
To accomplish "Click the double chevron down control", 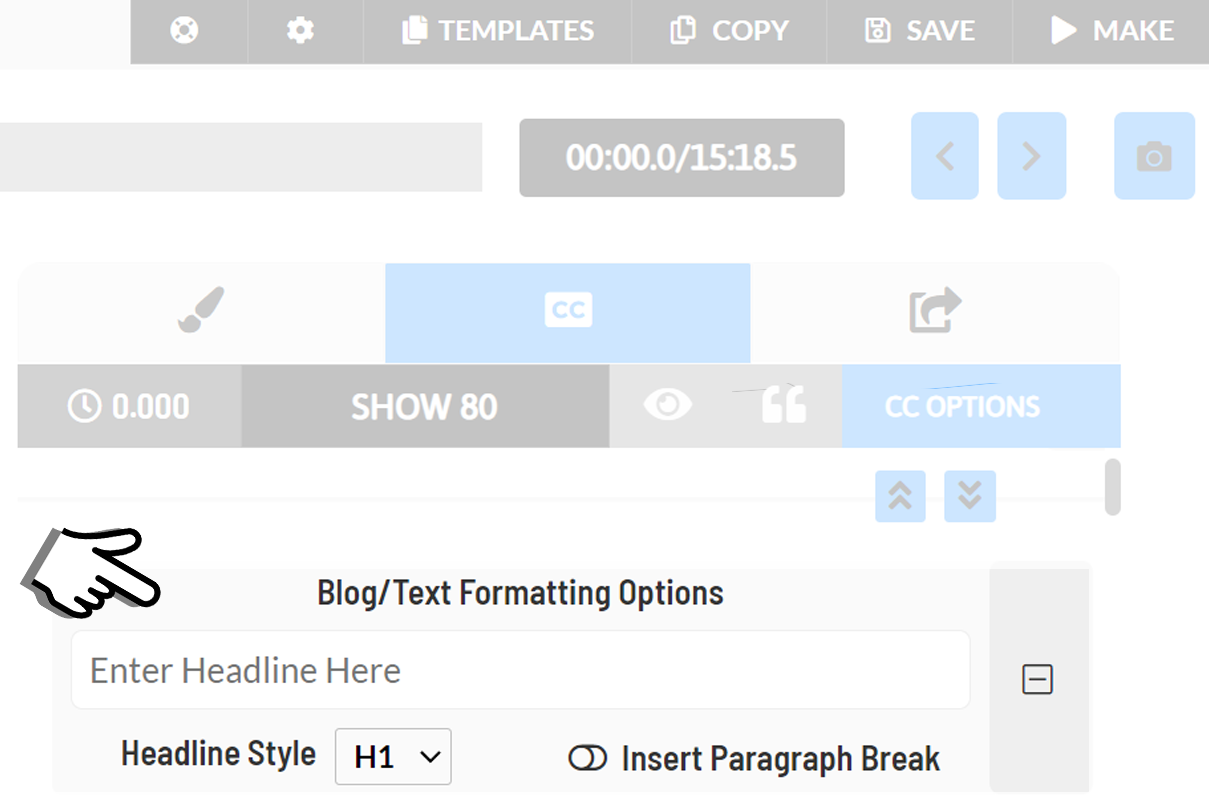I will coord(969,496).
